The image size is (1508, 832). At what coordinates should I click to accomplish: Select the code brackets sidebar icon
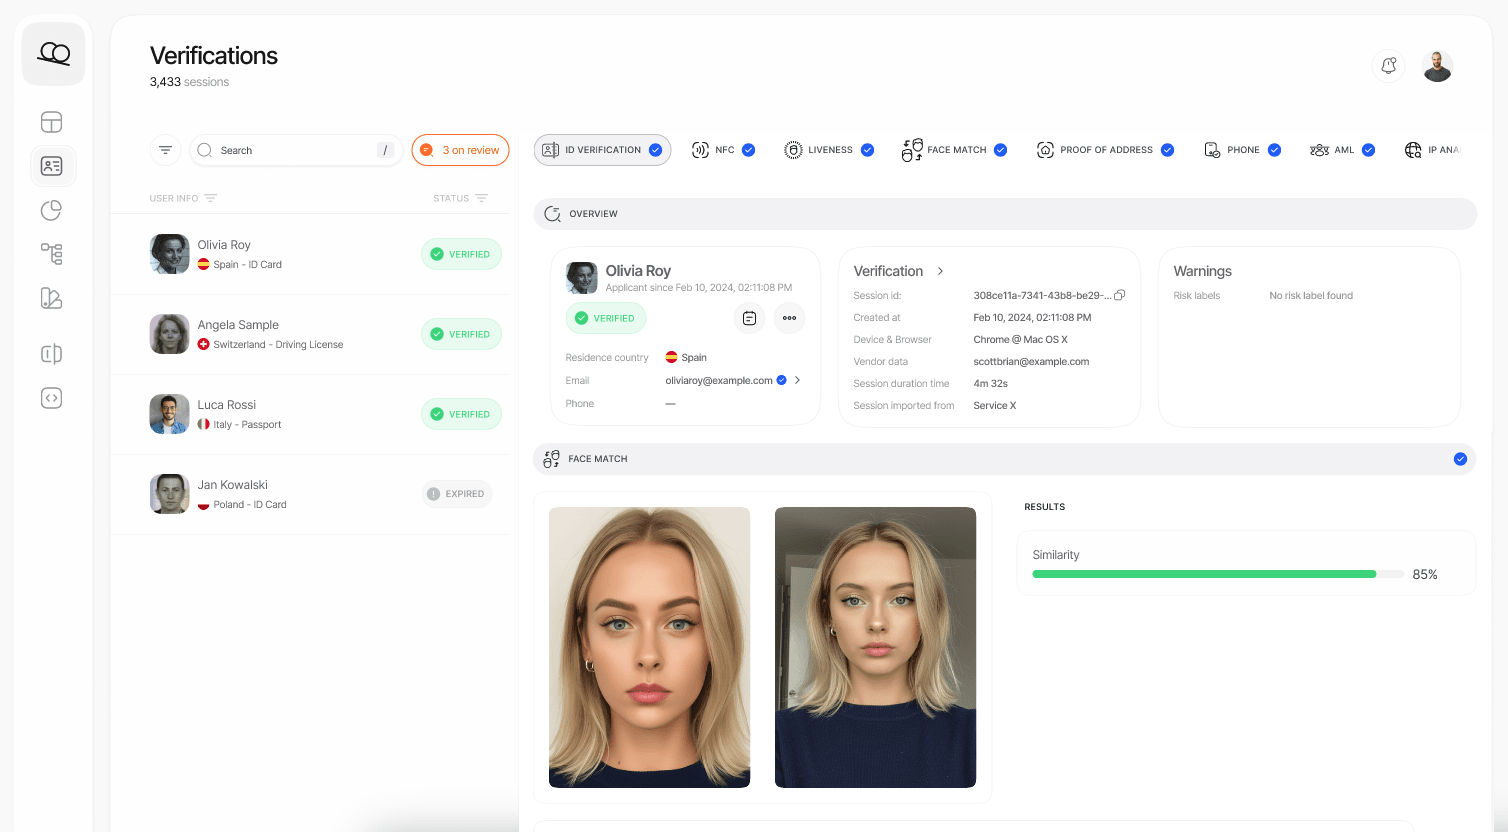click(x=51, y=397)
